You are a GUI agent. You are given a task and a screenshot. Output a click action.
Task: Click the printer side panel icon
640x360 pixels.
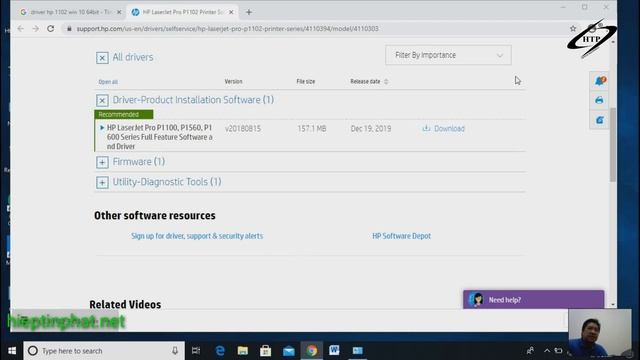[599, 100]
